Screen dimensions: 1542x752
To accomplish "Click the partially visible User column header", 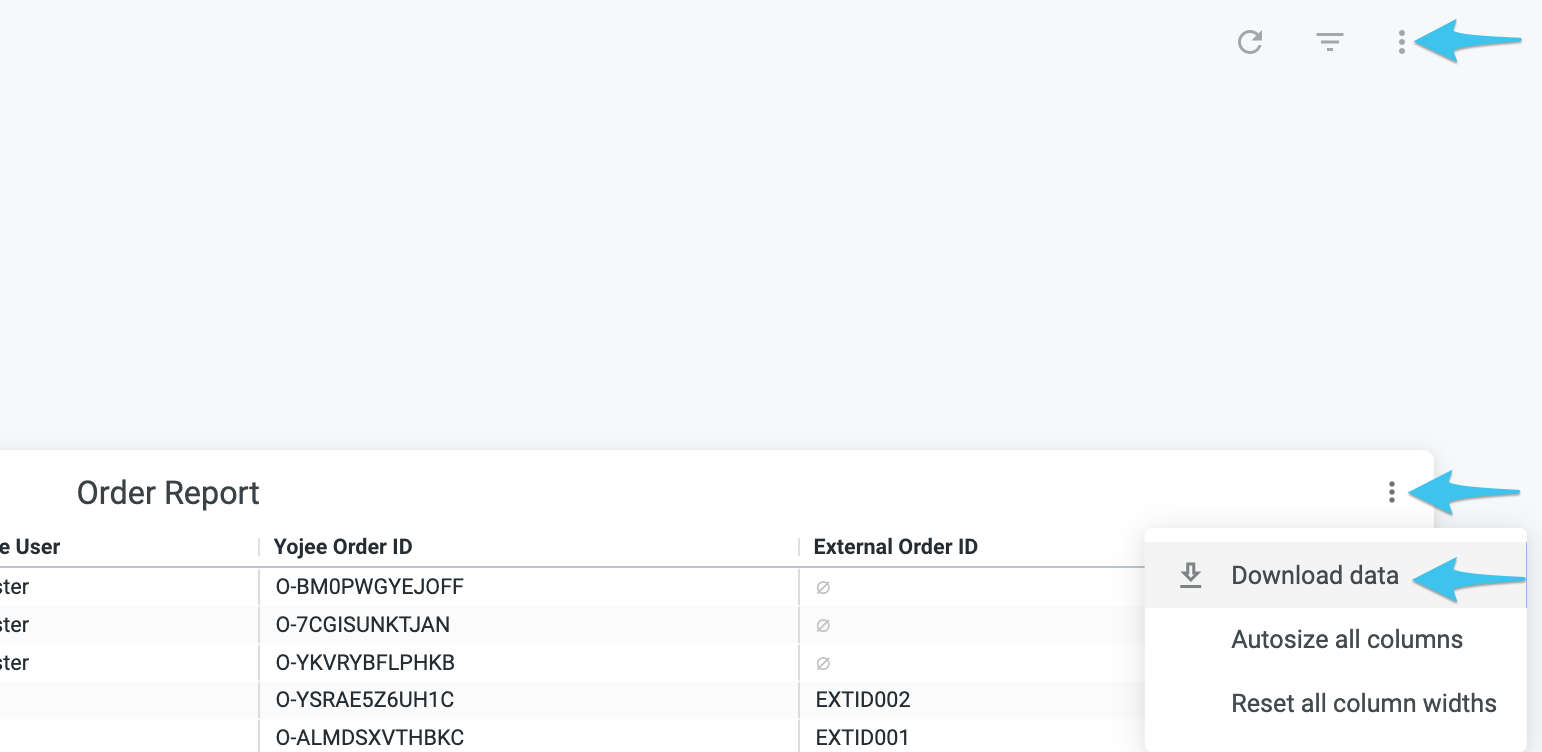I will (x=30, y=547).
